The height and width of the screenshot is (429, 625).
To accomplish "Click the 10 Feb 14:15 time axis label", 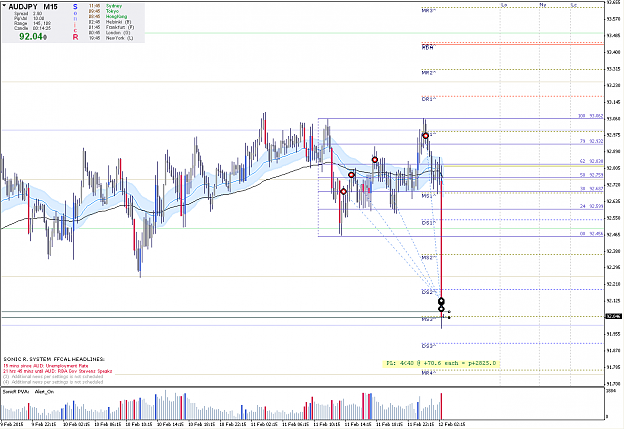I will (170, 424).
